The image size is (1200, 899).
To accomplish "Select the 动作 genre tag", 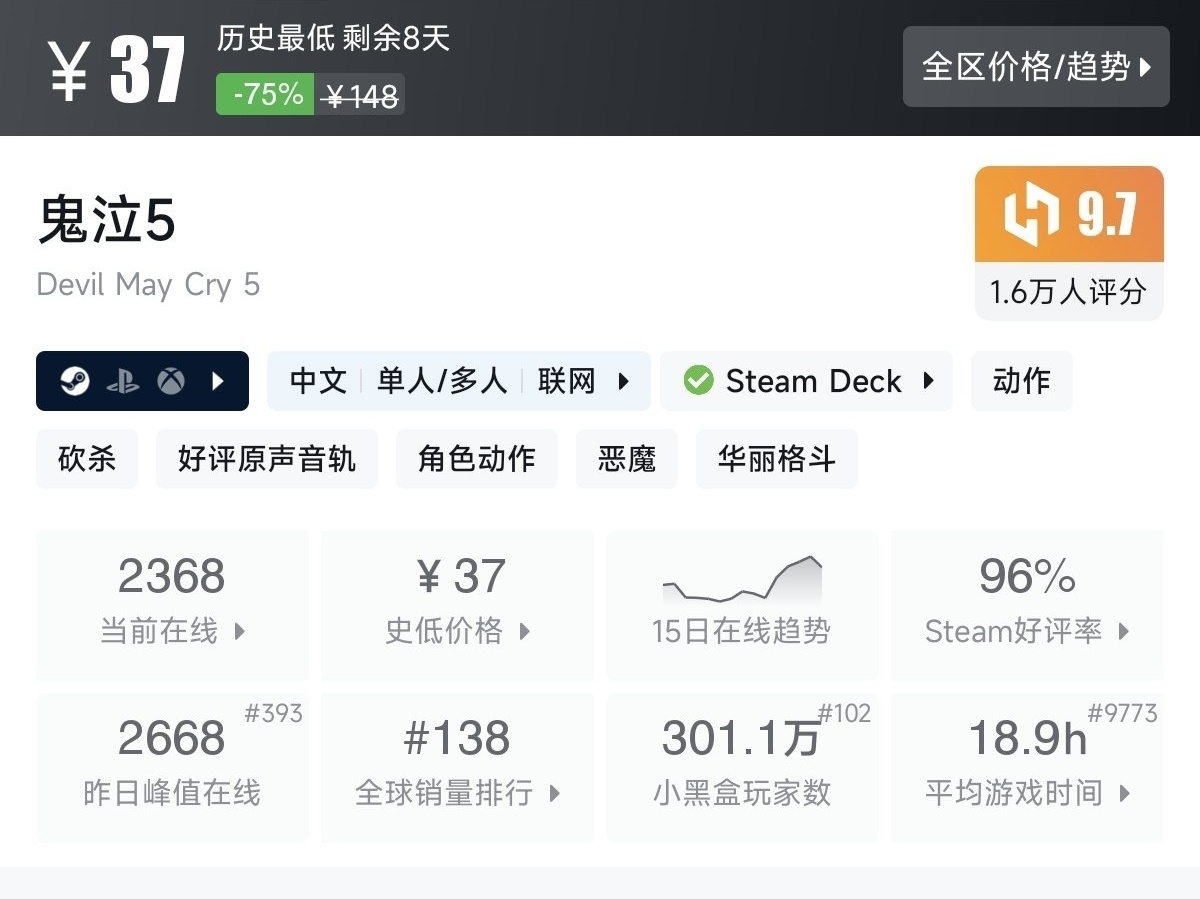I will click(1021, 381).
